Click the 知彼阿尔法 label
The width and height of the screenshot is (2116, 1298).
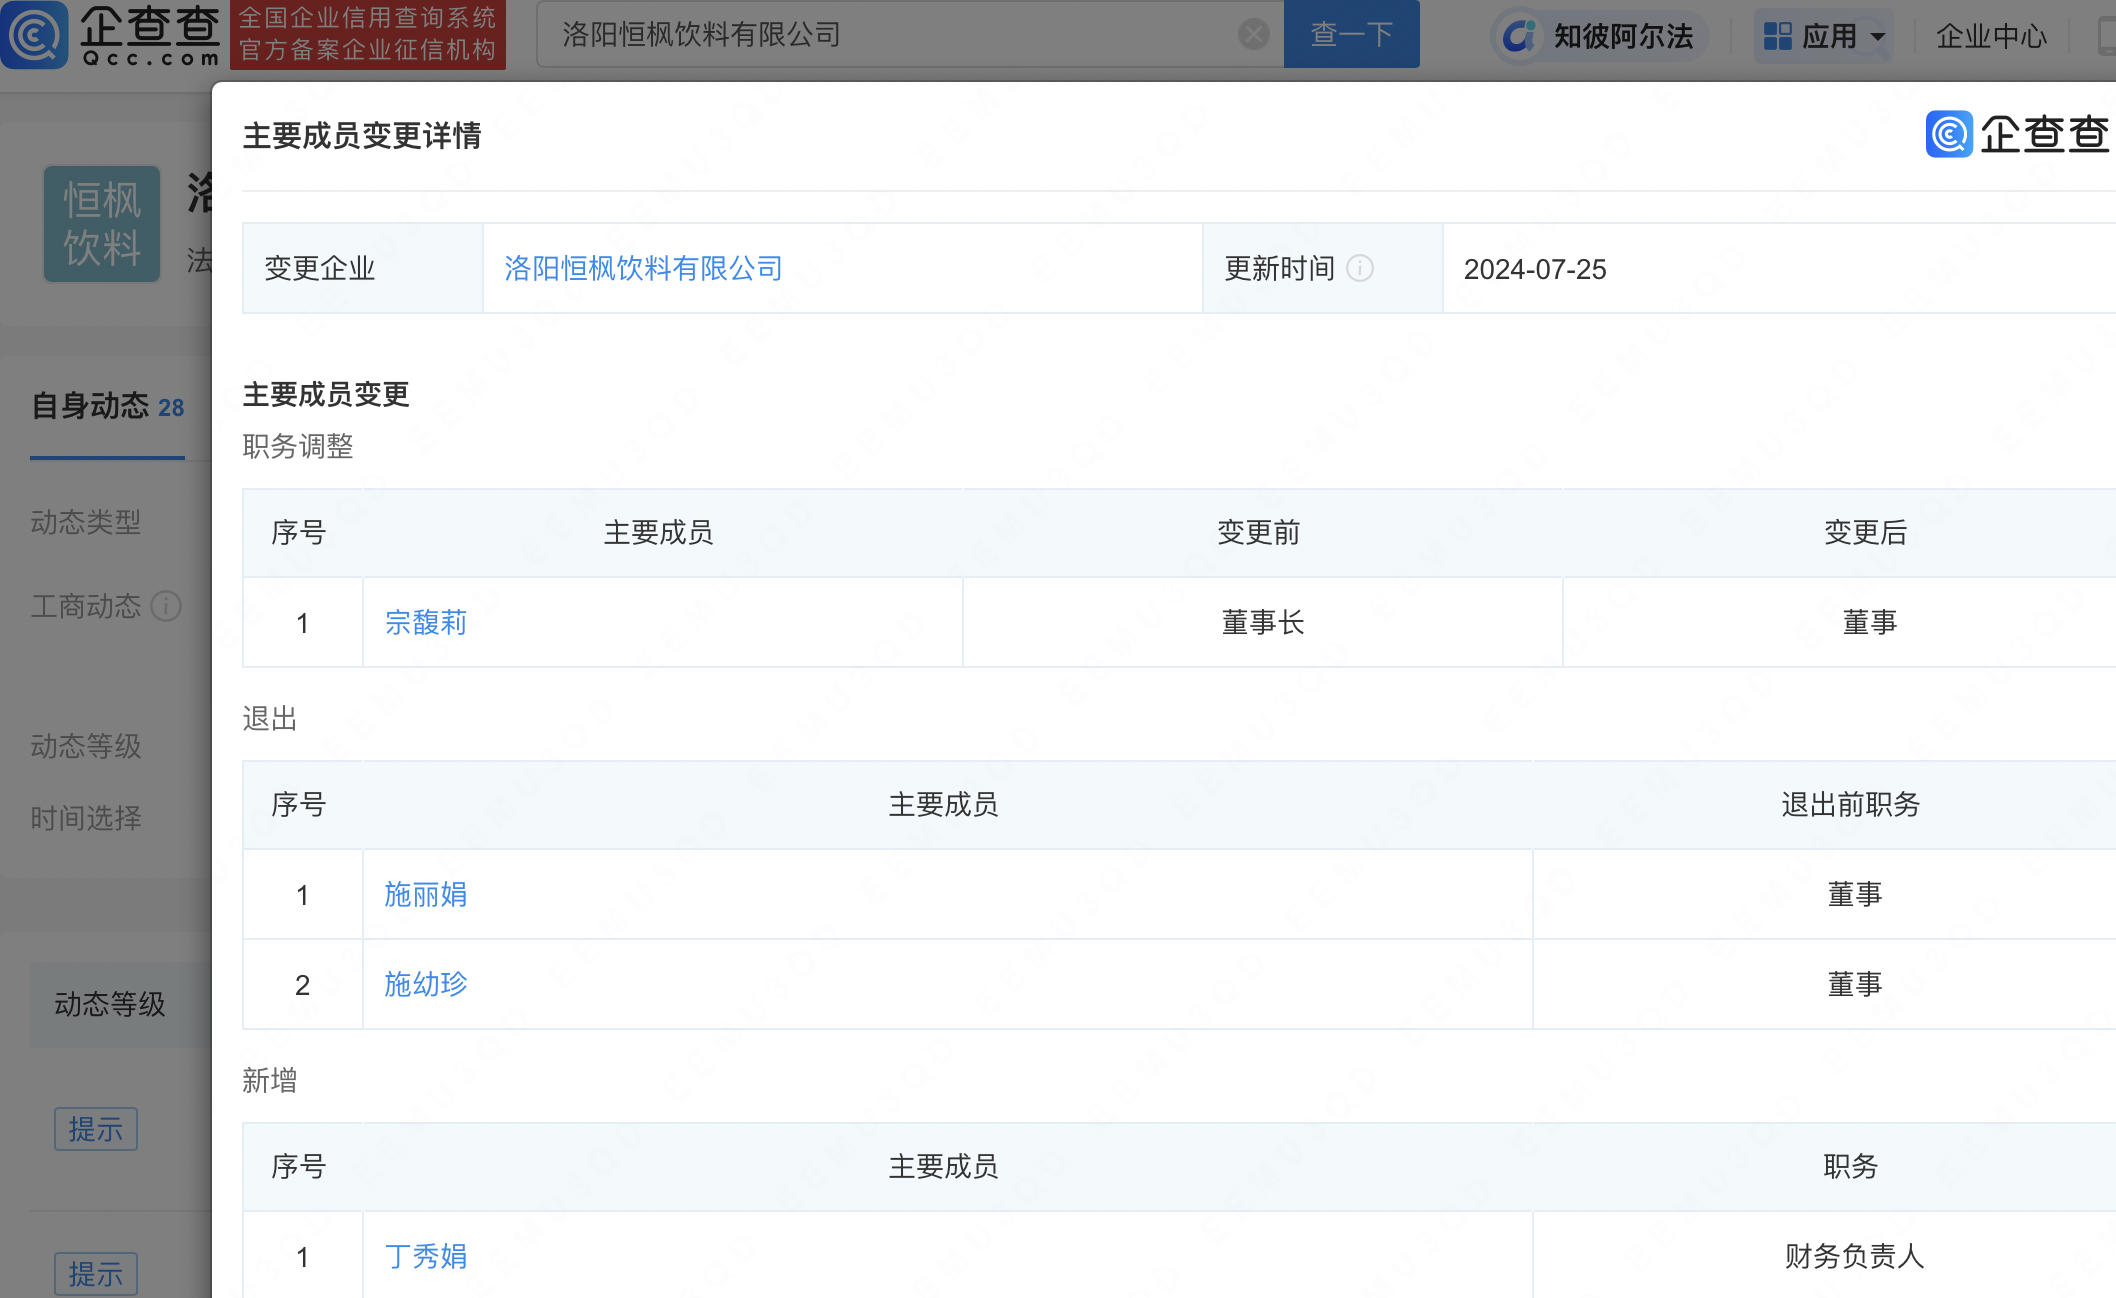point(1623,36)
